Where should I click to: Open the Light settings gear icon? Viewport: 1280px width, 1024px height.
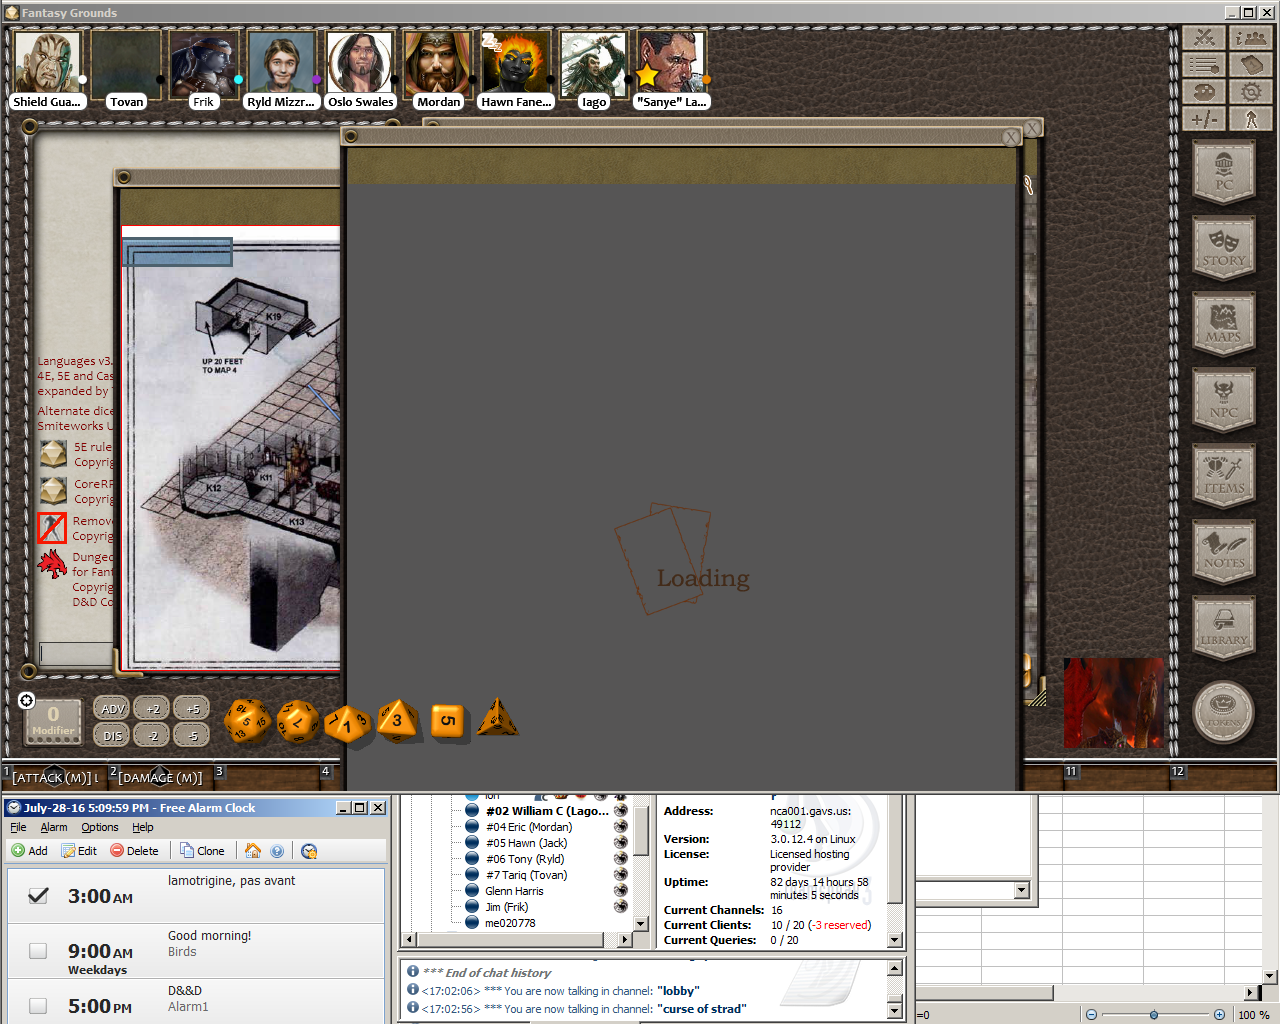pos(1250,92)
